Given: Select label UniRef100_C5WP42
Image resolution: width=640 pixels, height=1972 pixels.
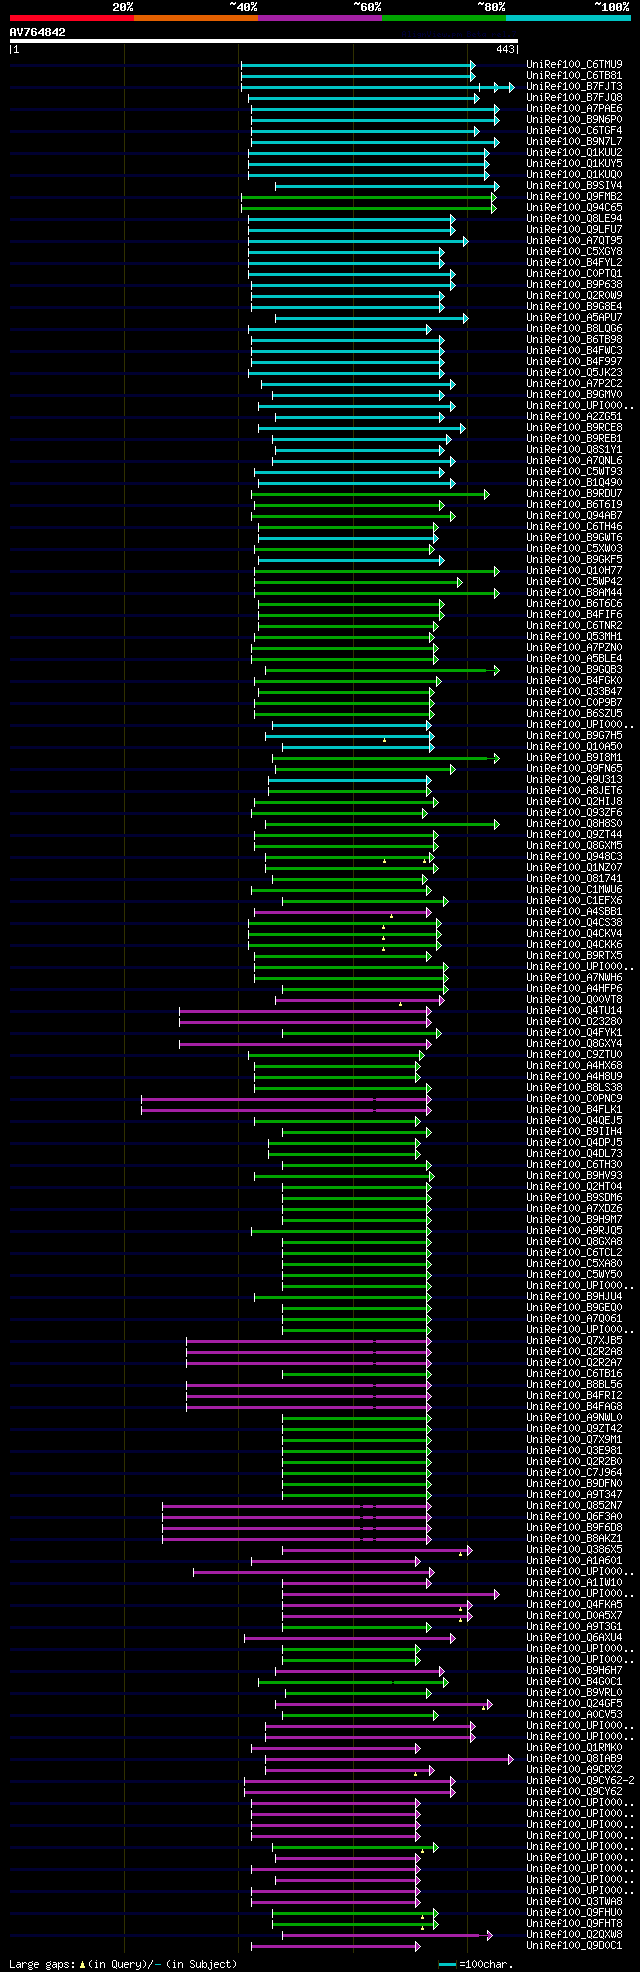Looking at the screenshot, I should [574, 581].
